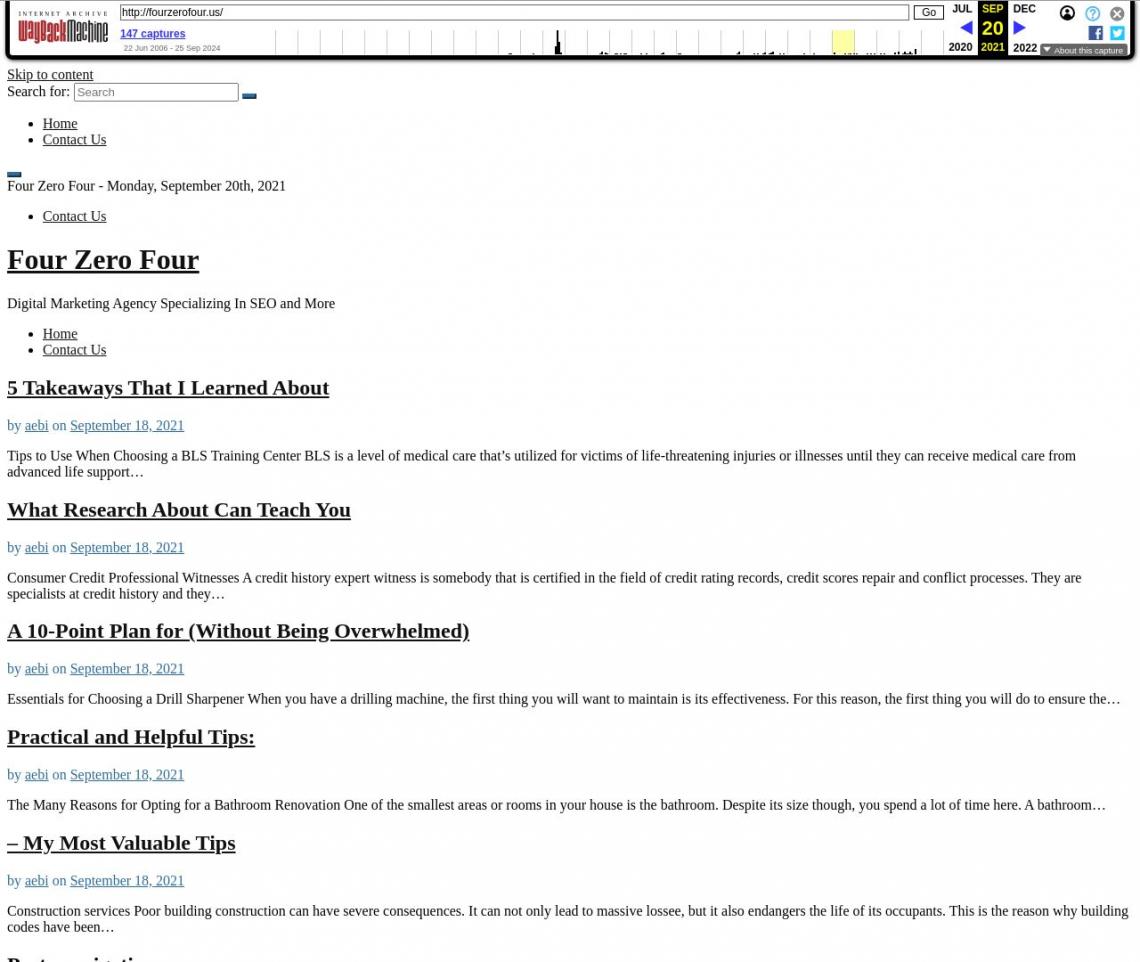Open post – My Most Valuable Tips
The height and width of the screenshot is (962, 1140).
121,843
